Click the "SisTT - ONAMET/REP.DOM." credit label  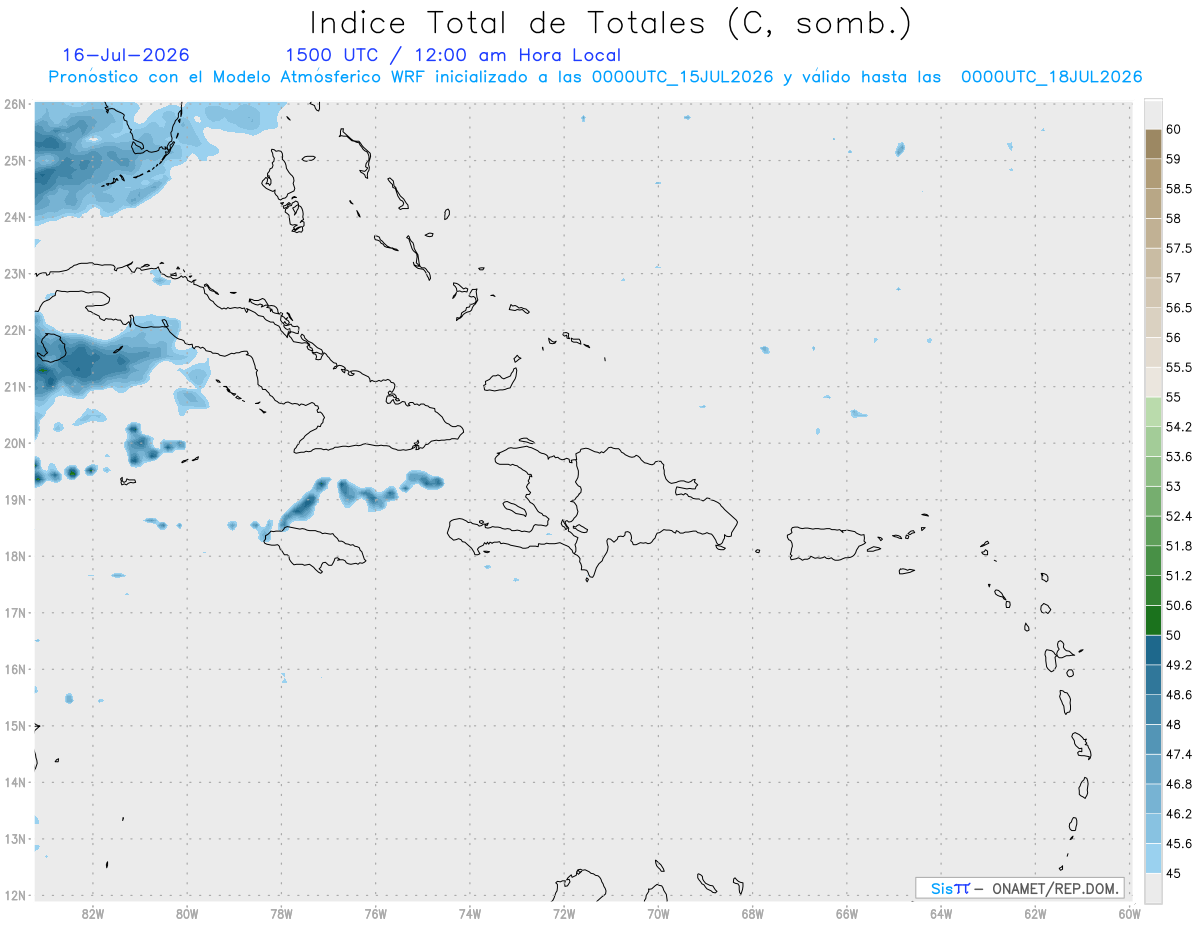point(1020,888)
